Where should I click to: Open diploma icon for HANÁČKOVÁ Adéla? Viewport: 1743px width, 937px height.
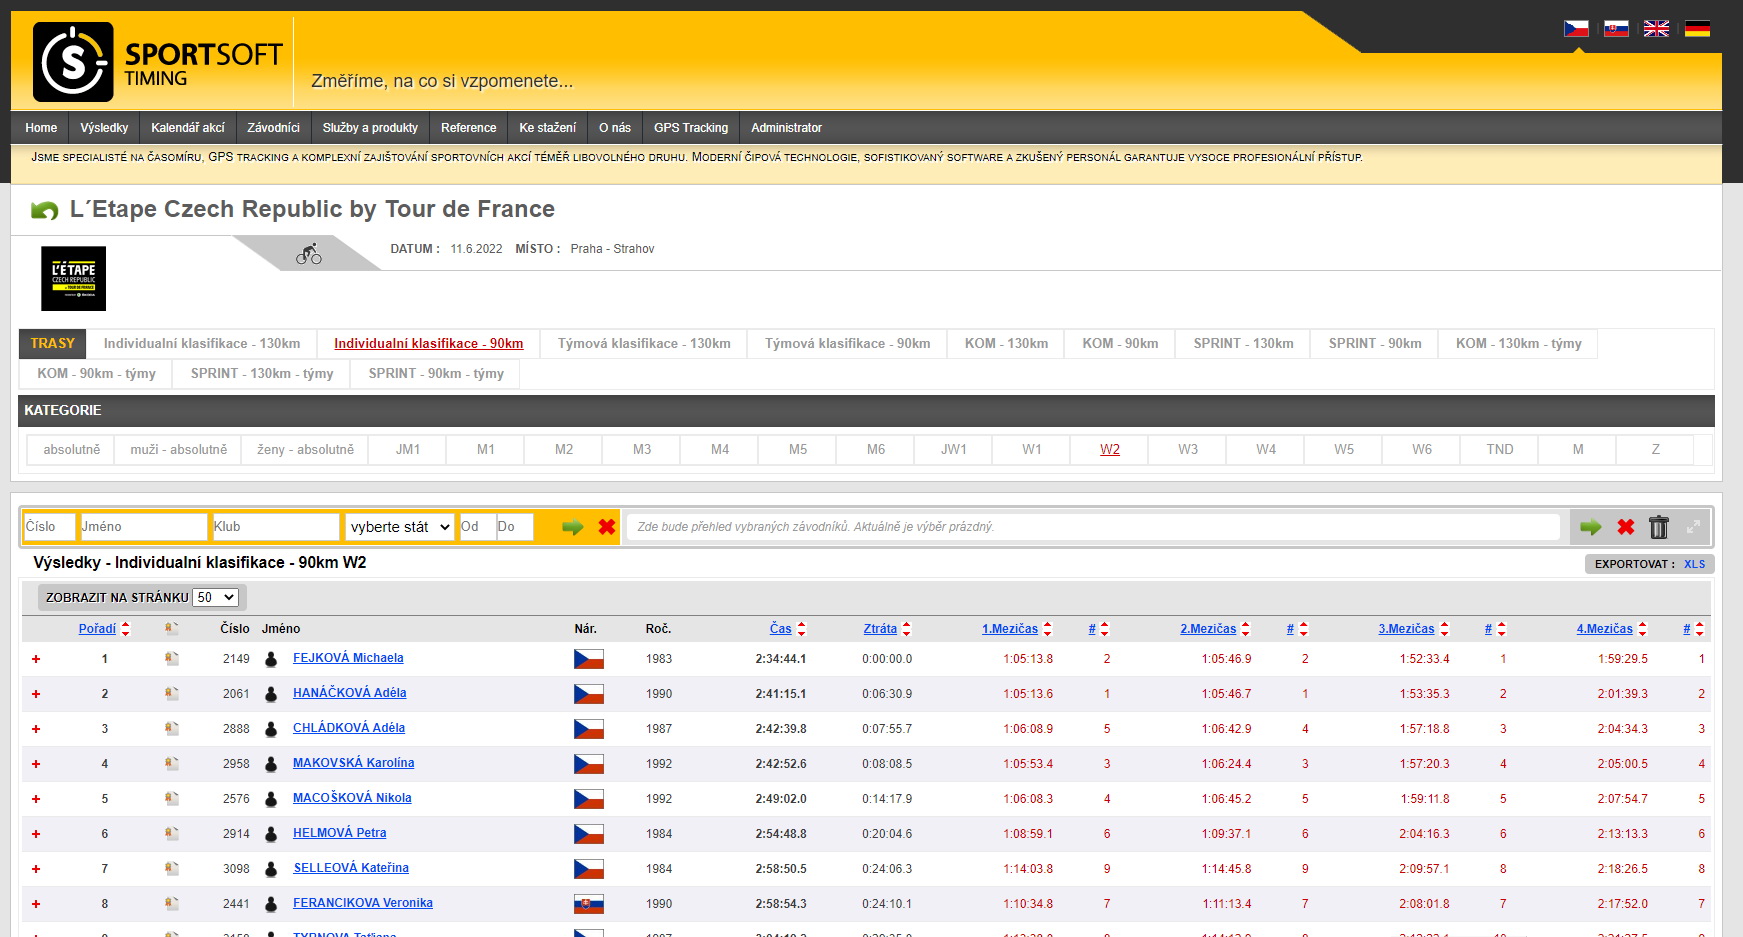click(x=172, y=694)
